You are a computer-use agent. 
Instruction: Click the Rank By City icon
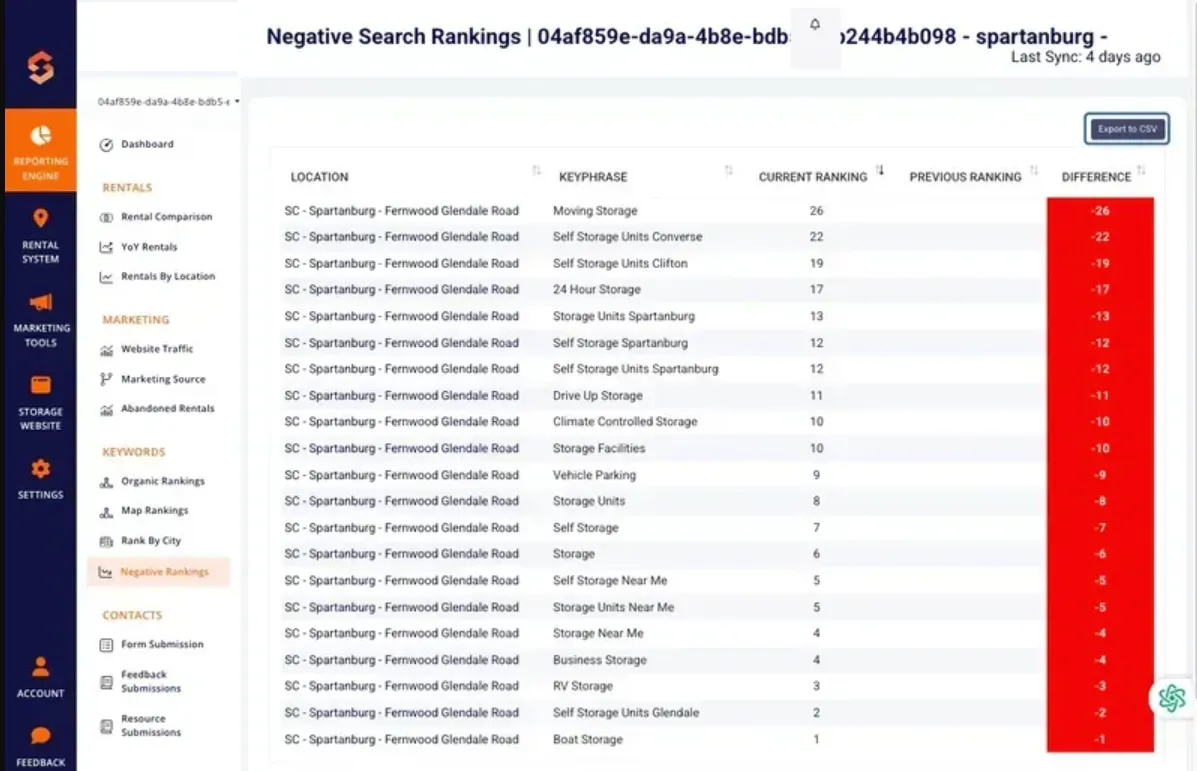click(106, 541)
